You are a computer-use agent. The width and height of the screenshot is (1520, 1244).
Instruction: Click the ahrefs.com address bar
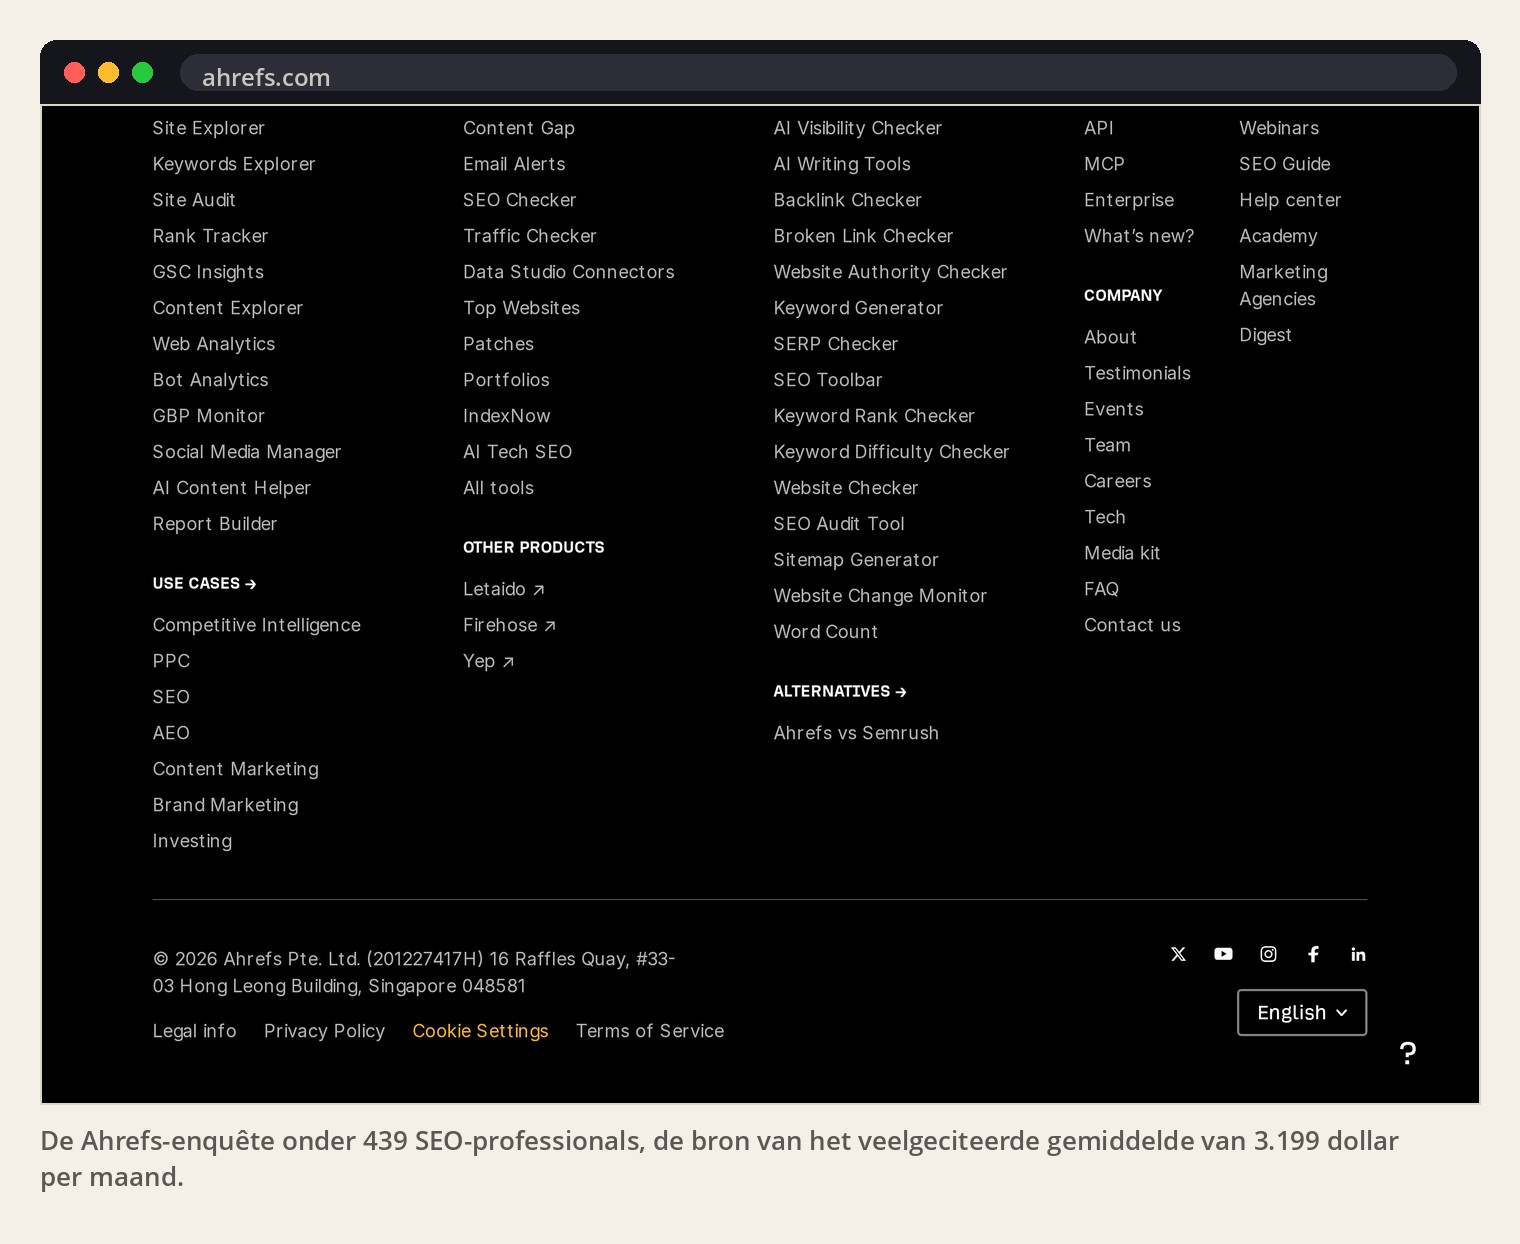[818, 73]
